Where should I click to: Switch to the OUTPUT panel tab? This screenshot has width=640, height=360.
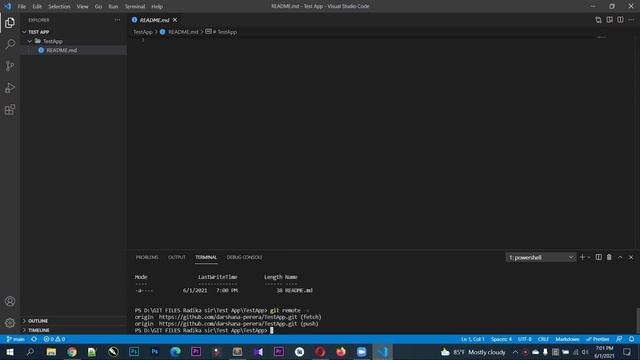point(177,257)
